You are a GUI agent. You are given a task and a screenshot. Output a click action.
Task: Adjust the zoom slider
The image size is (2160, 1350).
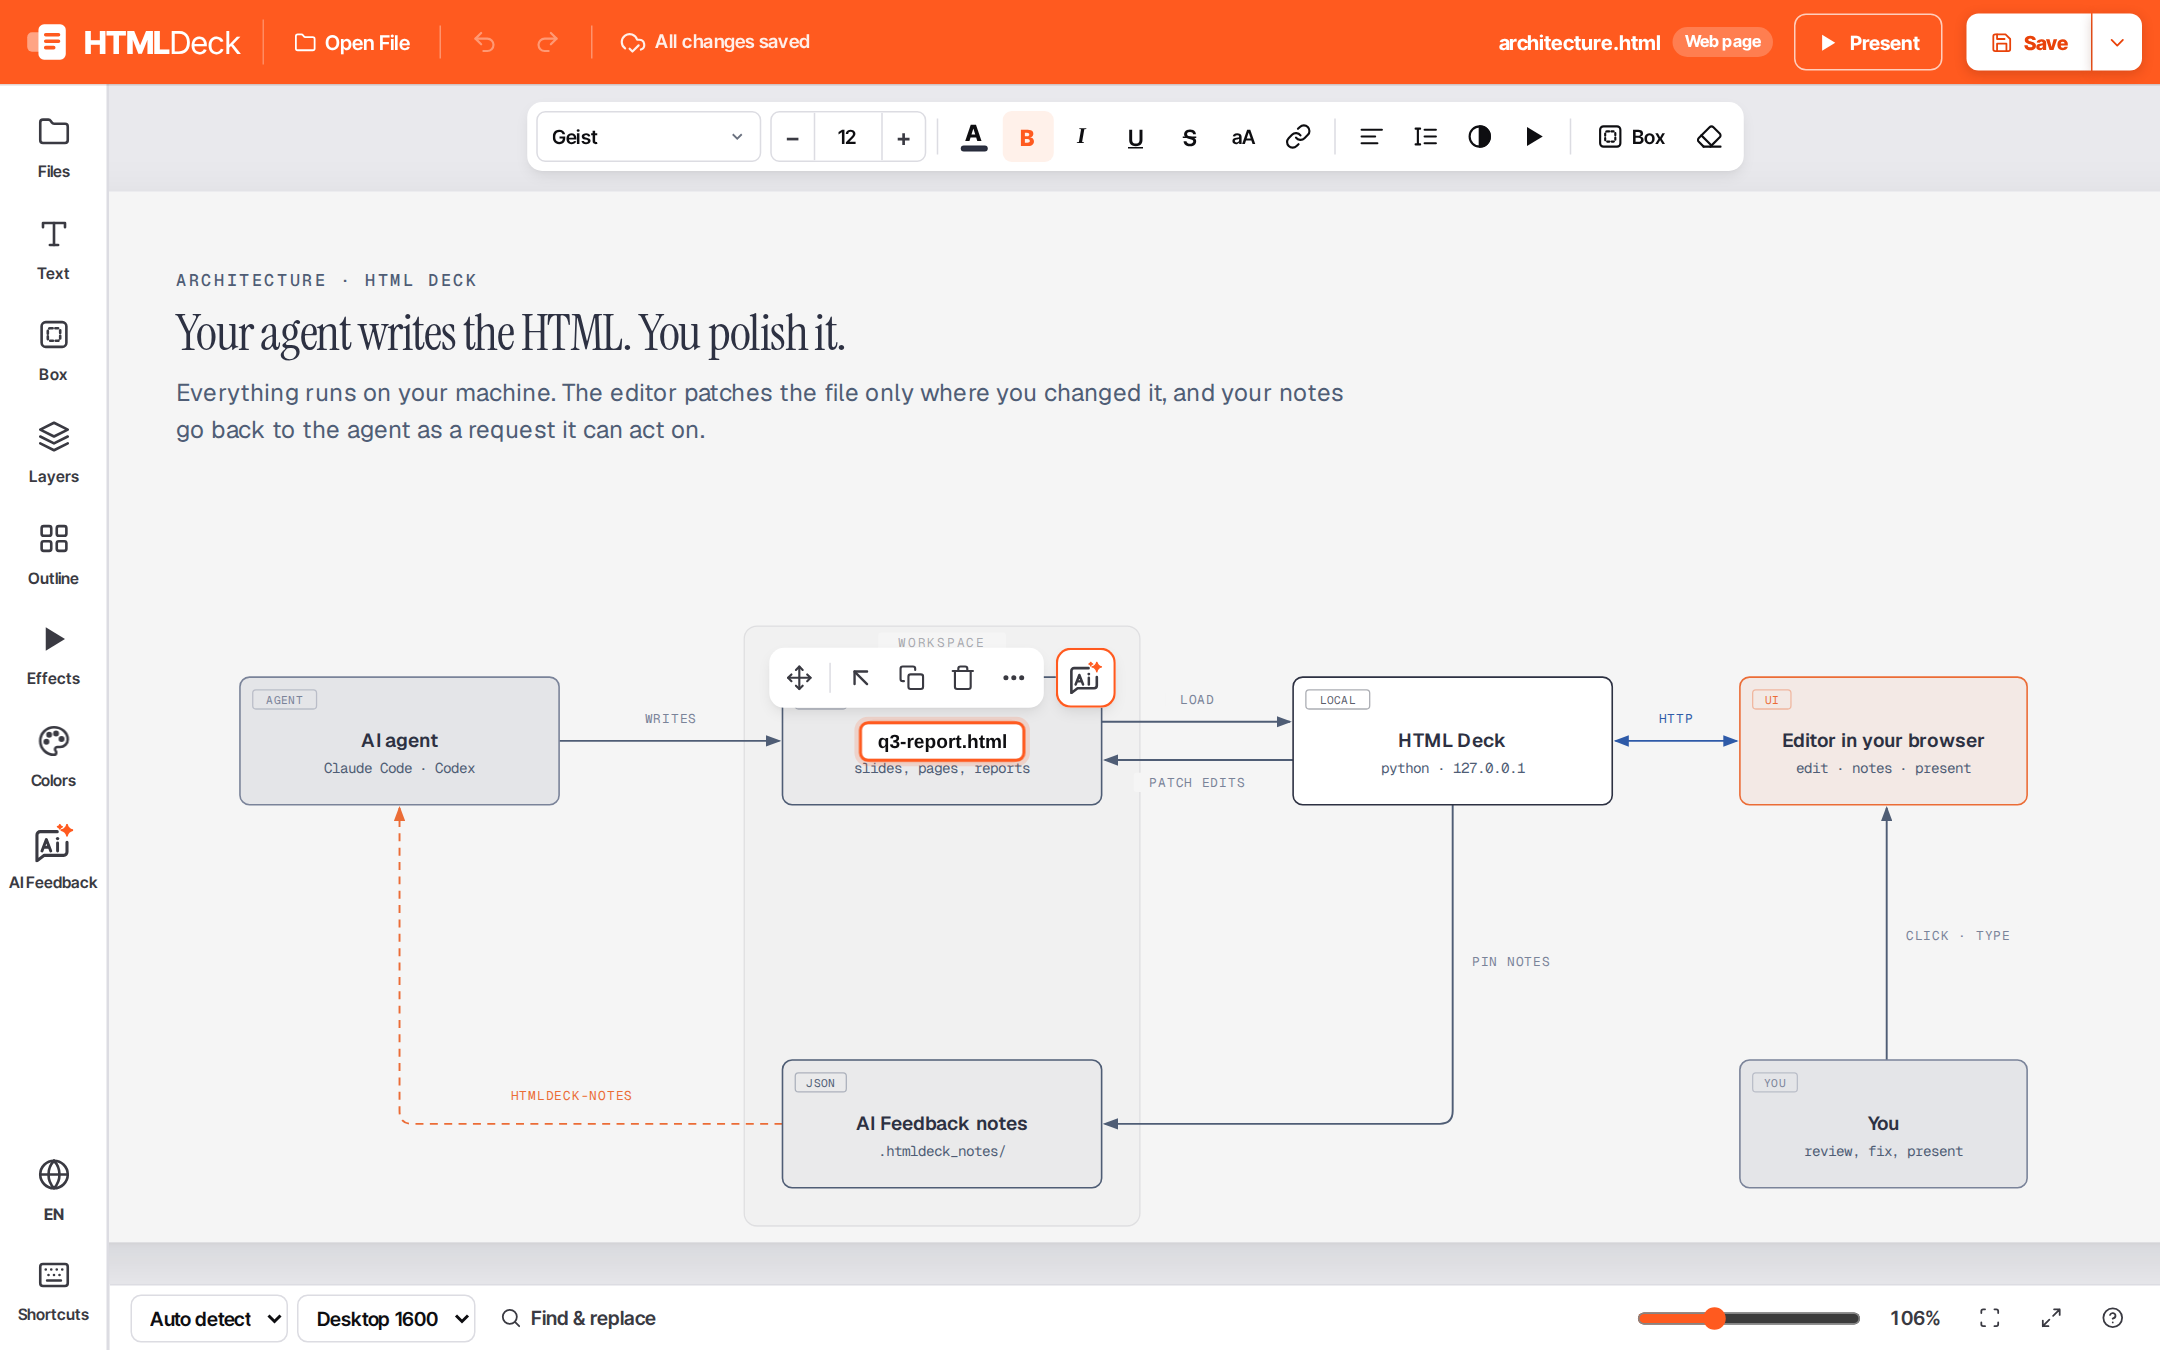(1748, 1318)
